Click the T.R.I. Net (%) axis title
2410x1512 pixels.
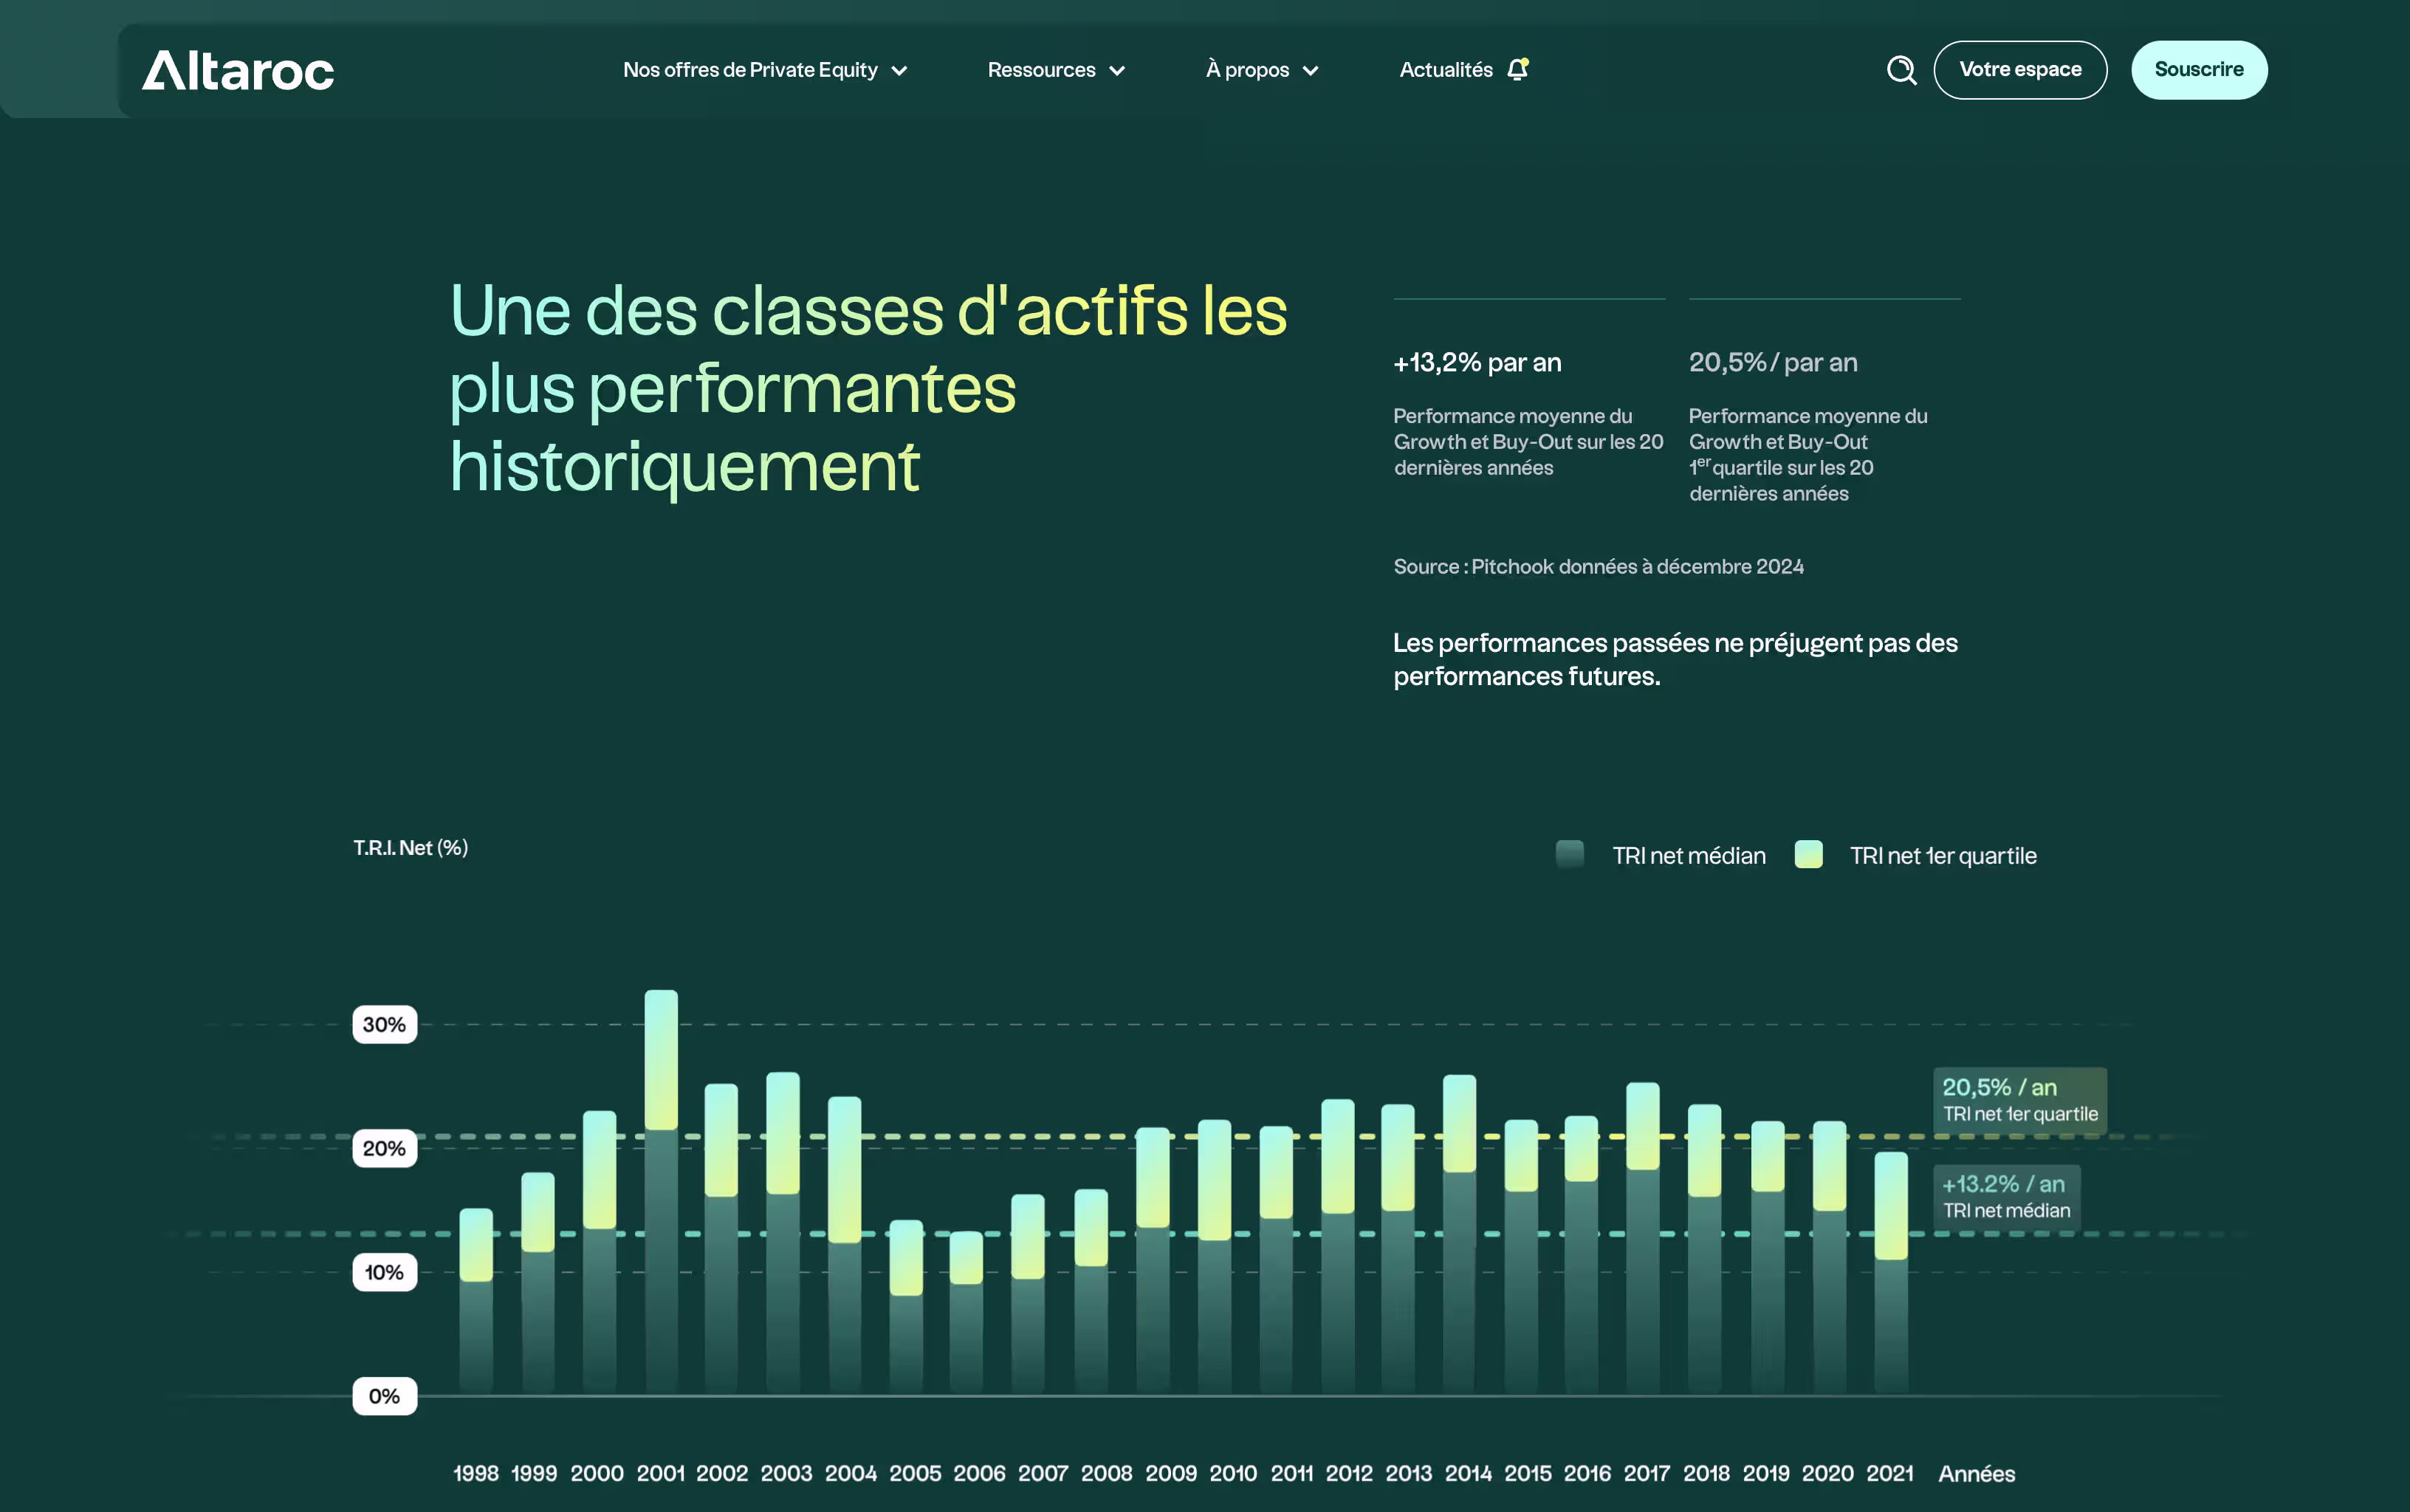point(410,848)
